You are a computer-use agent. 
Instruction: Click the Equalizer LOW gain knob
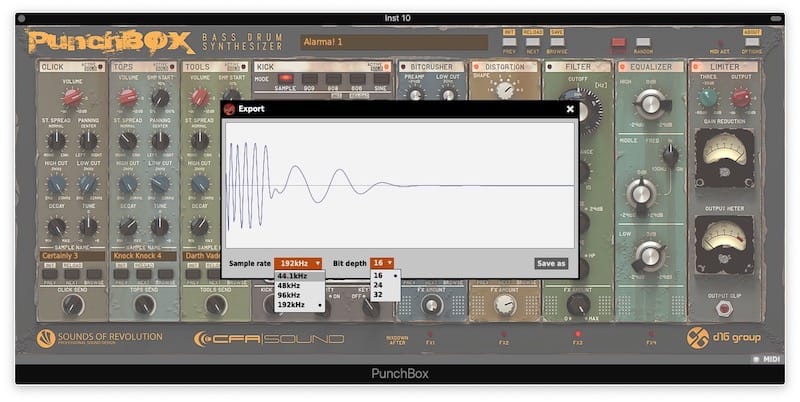(x=649, y=255)
